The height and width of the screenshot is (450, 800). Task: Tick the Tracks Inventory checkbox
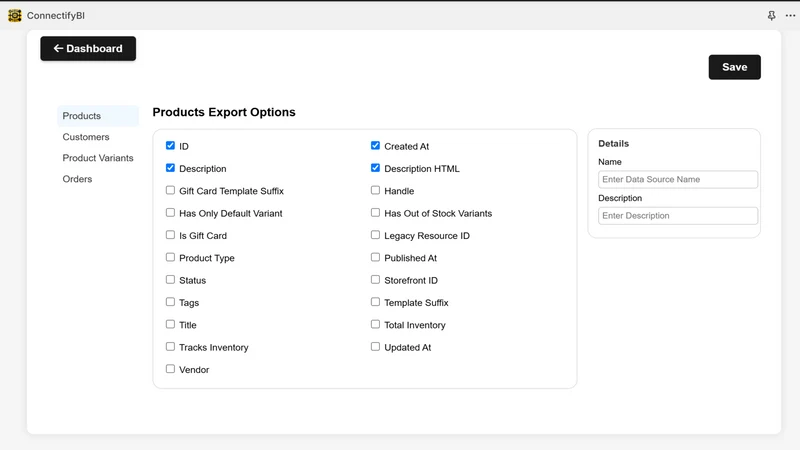click(x=170, y=346)
